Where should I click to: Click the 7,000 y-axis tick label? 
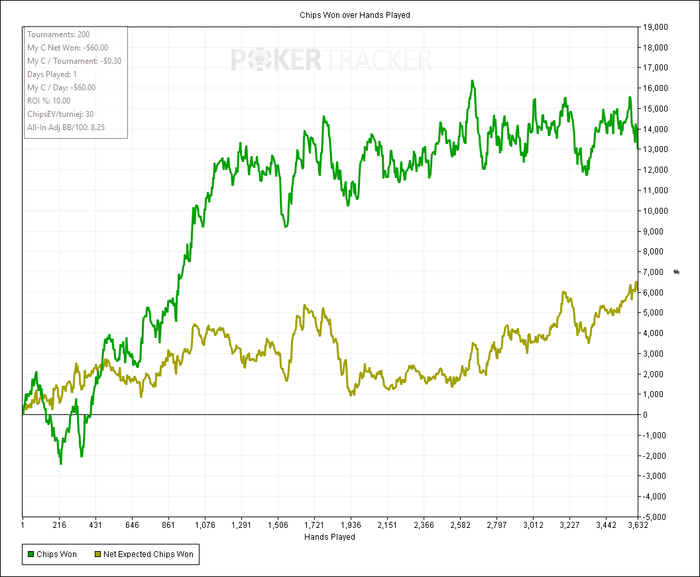coord(653,272)
